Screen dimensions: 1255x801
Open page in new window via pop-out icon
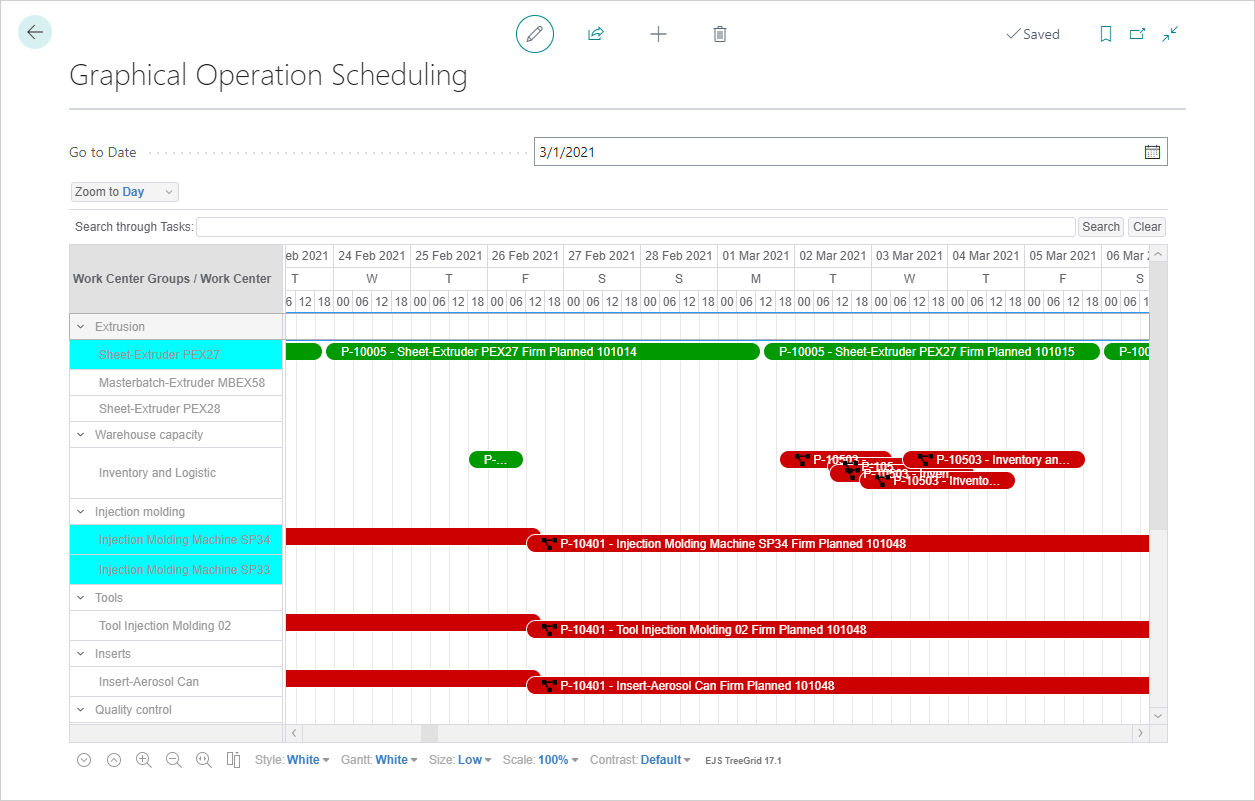tap(1136, 33)
